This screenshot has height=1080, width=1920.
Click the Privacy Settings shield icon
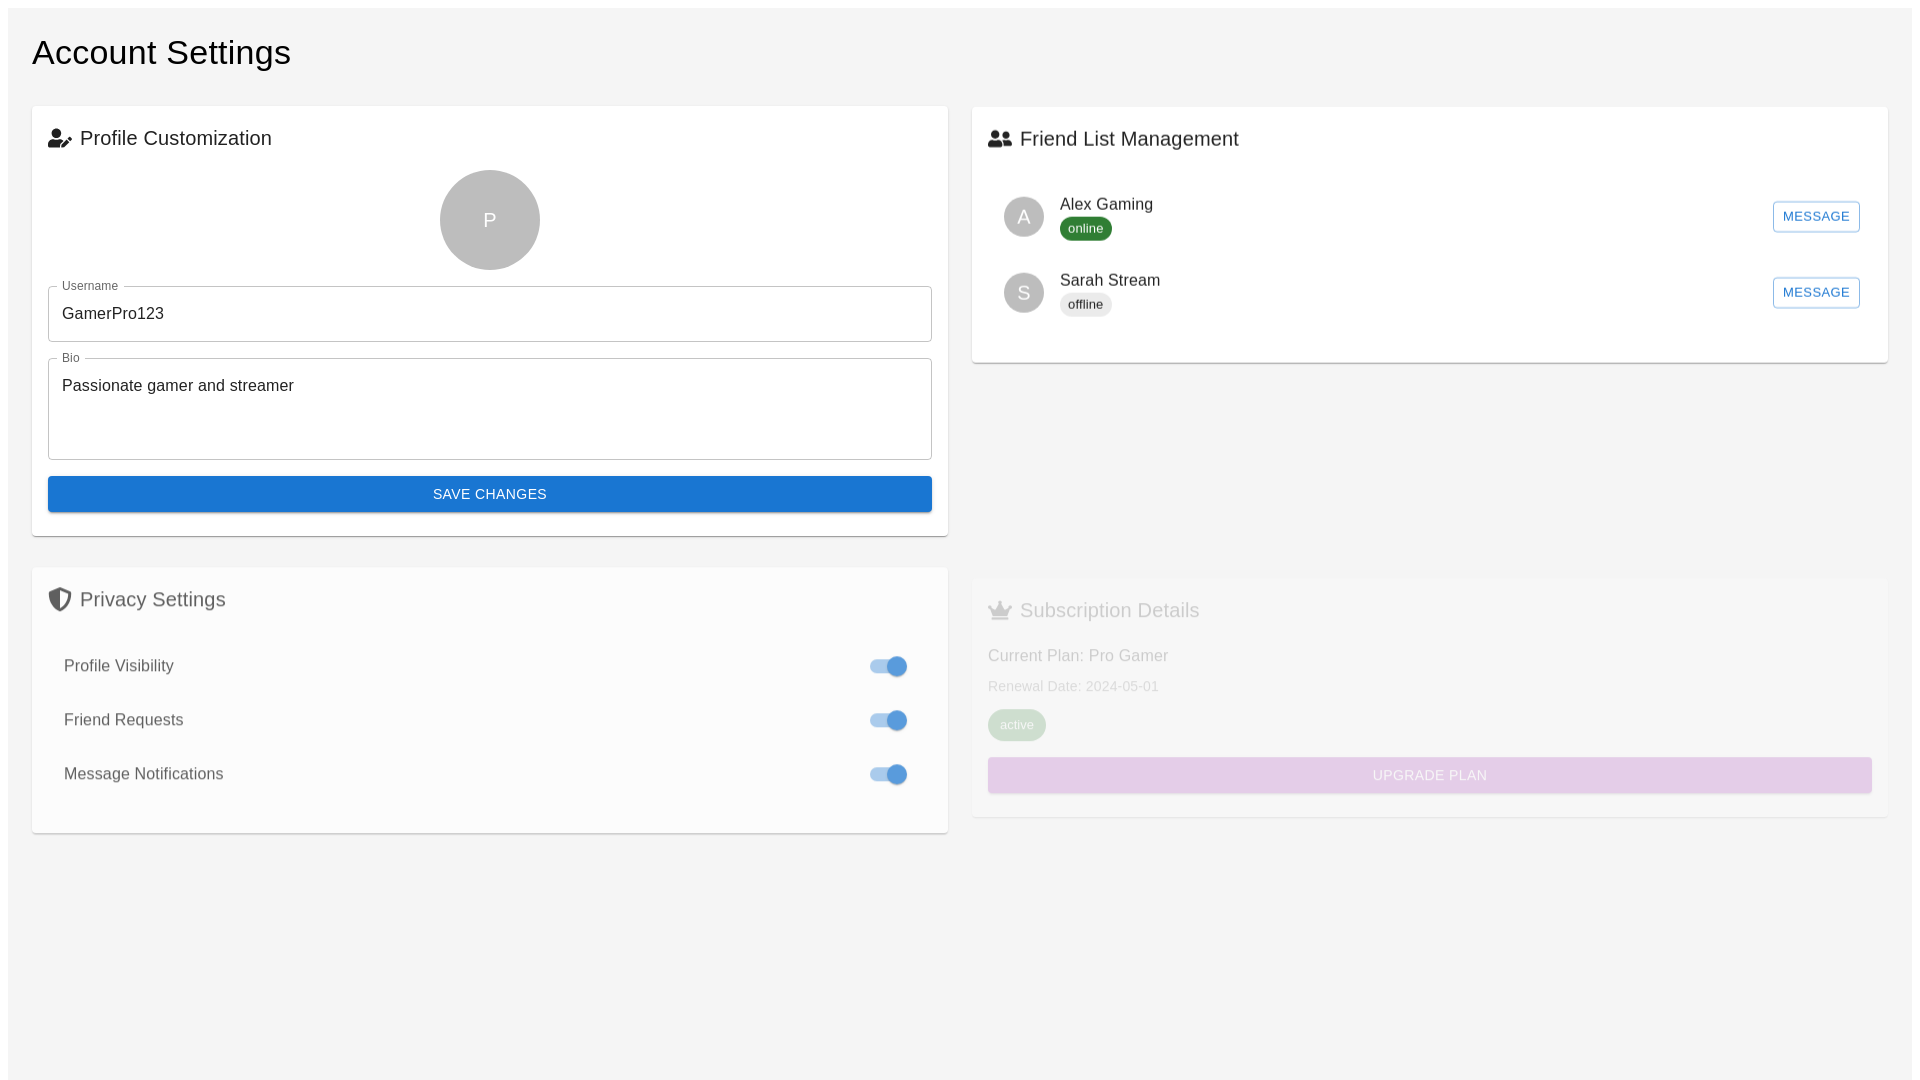pyautogui.click(x=59, y=599)
